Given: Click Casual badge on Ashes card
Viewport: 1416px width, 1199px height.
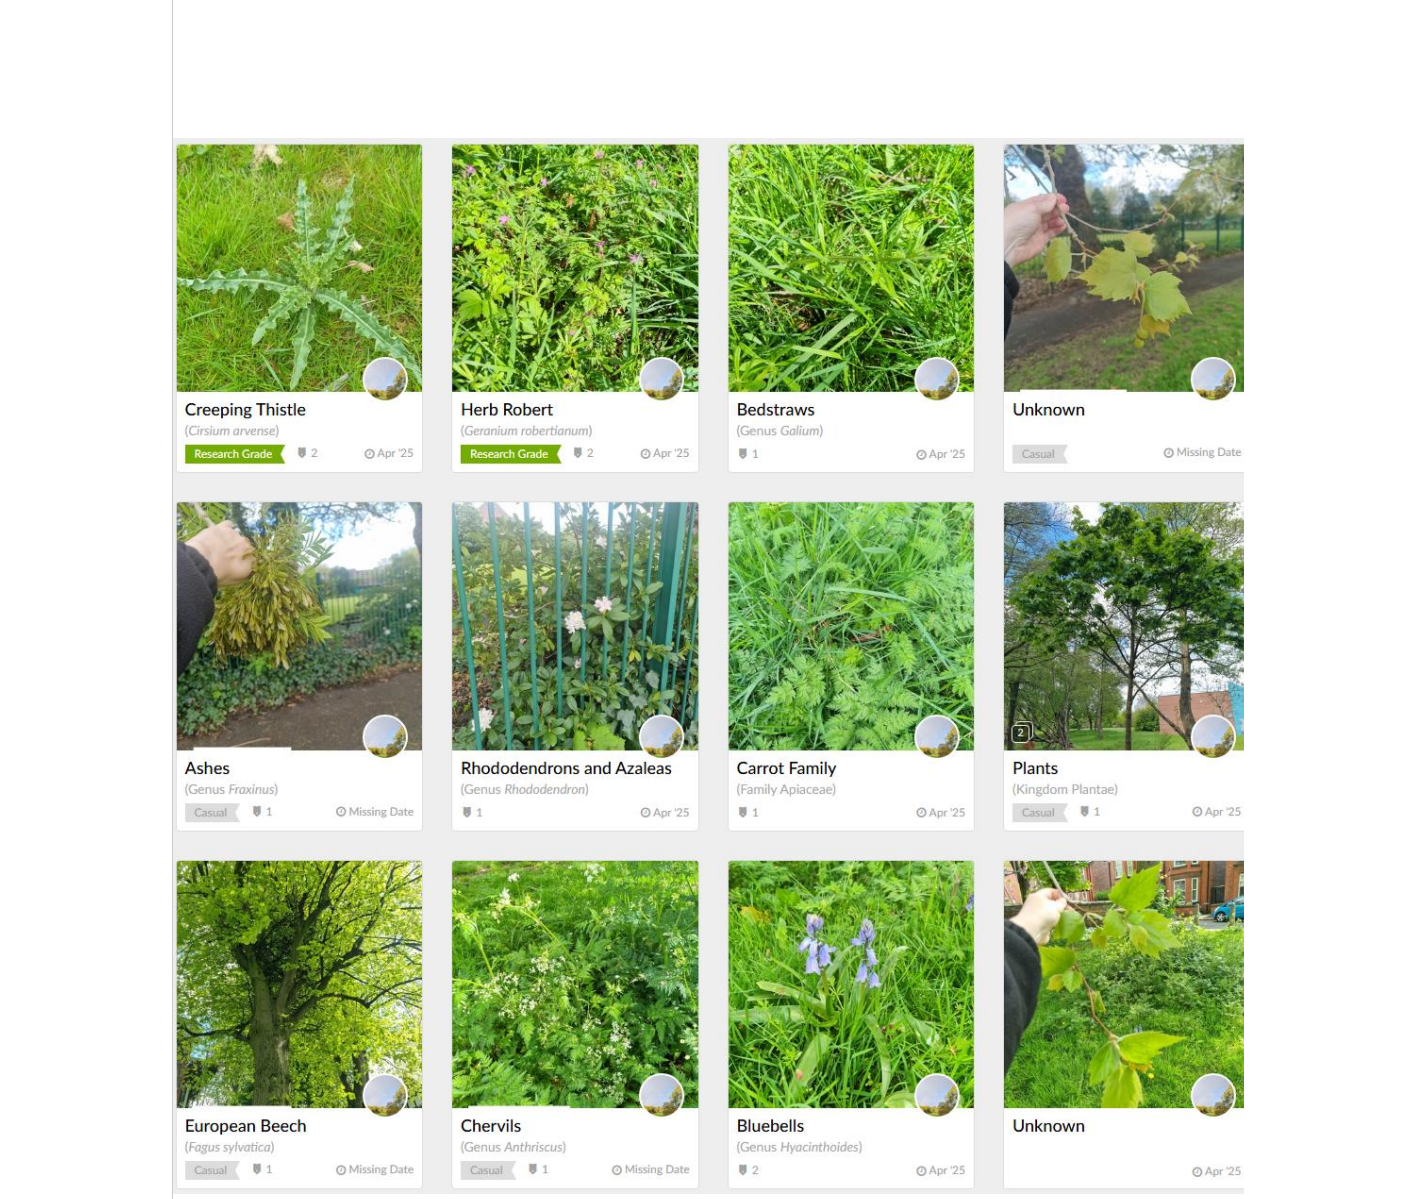Looking at the screenshot, I should 212,812.
